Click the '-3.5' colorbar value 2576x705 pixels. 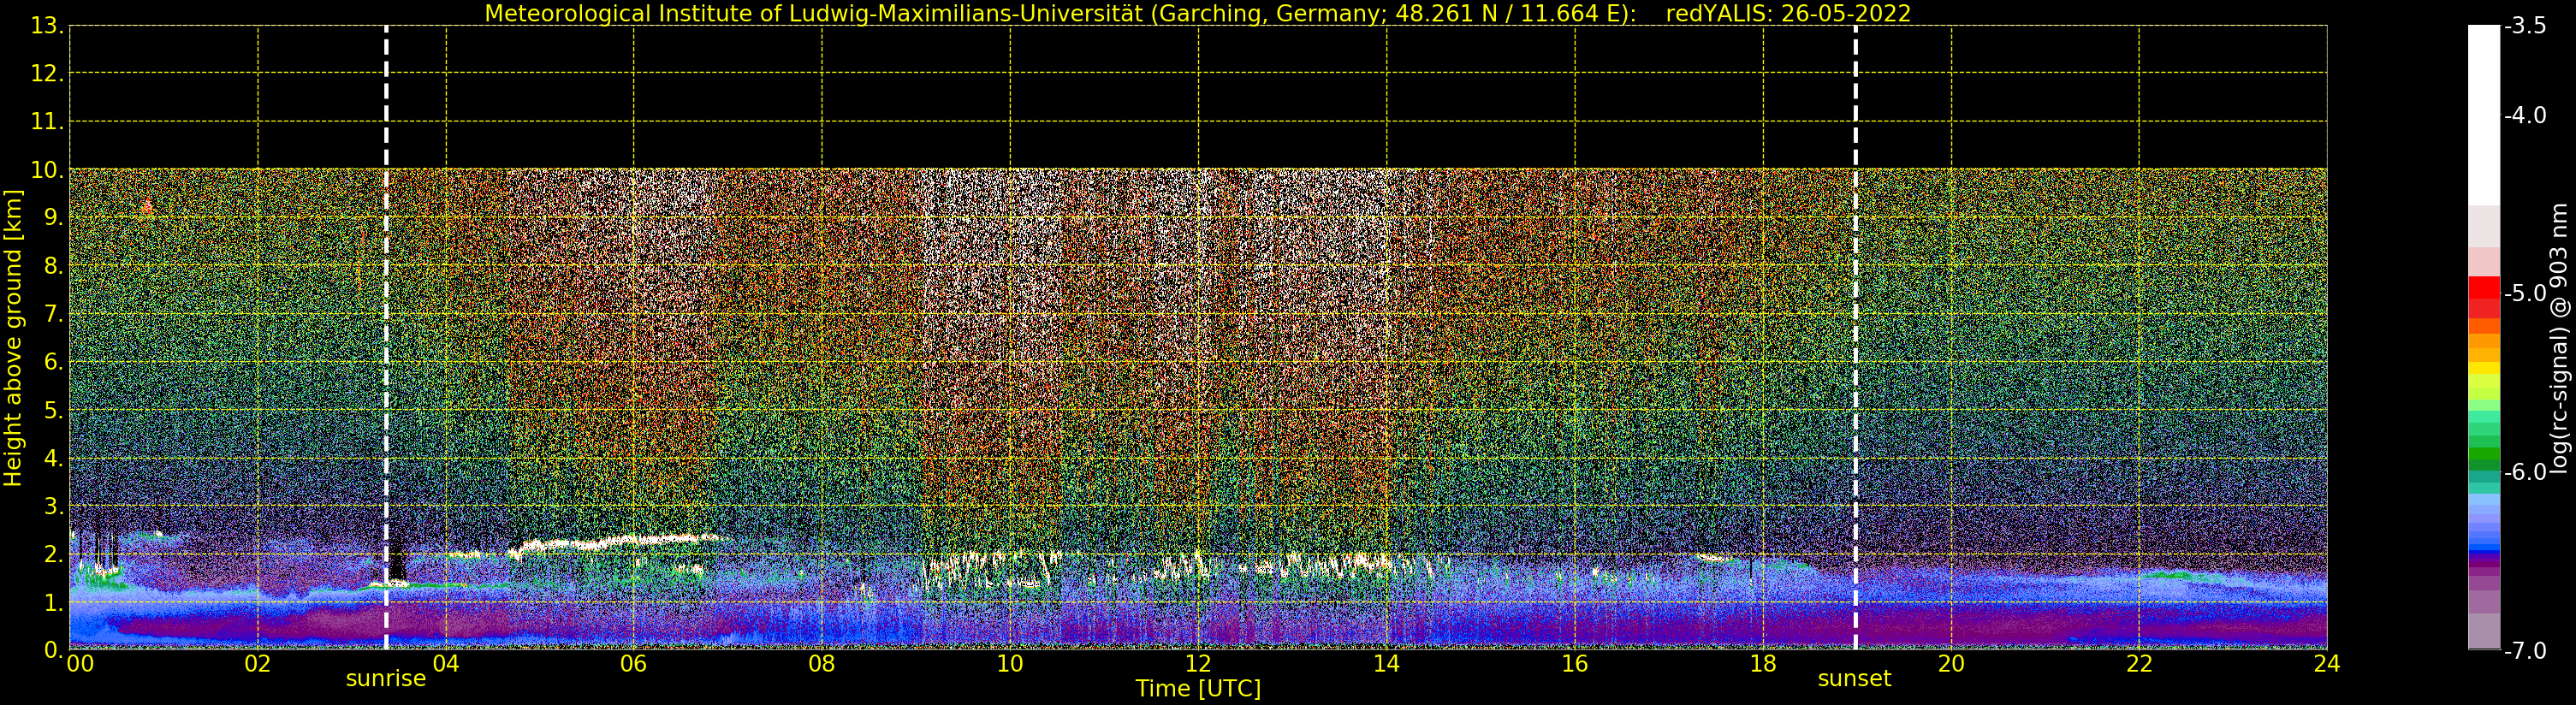[2525, 26]
